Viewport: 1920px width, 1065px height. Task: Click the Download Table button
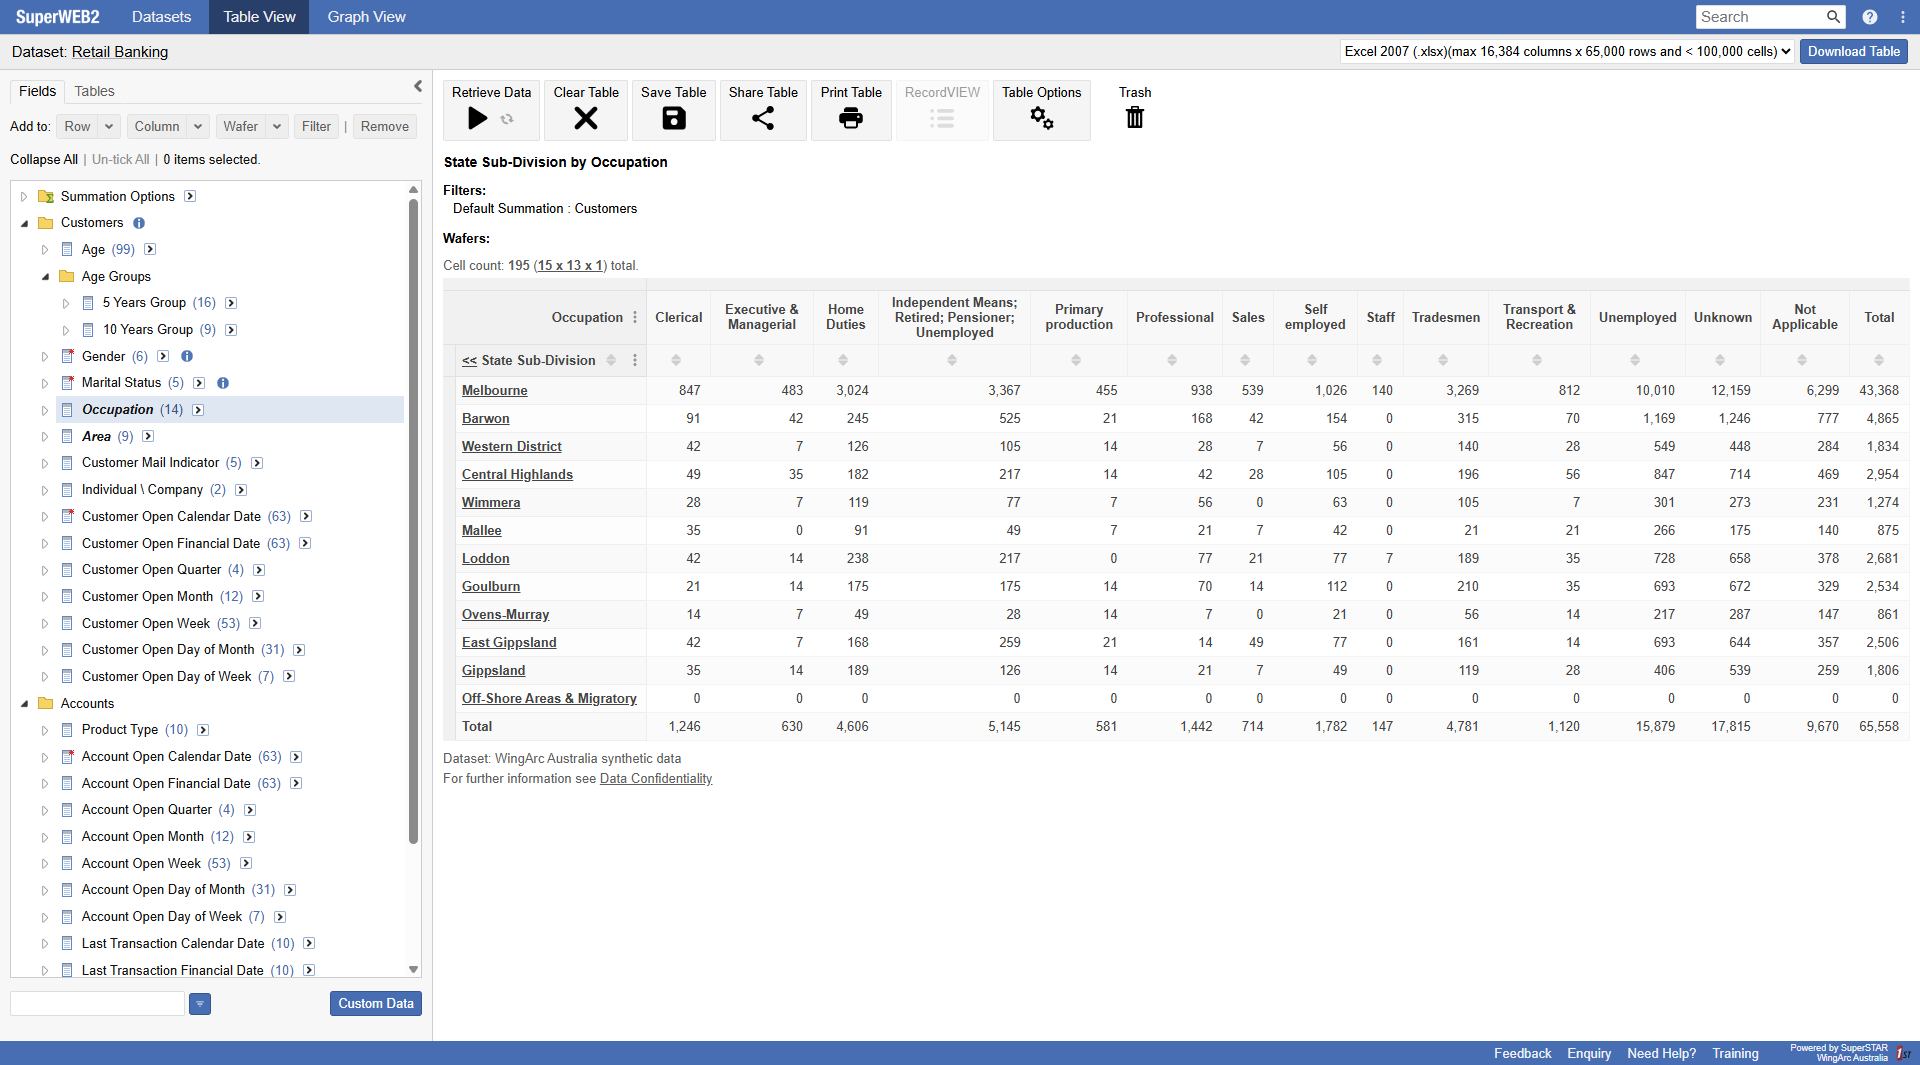click(x=1853, y=51)
